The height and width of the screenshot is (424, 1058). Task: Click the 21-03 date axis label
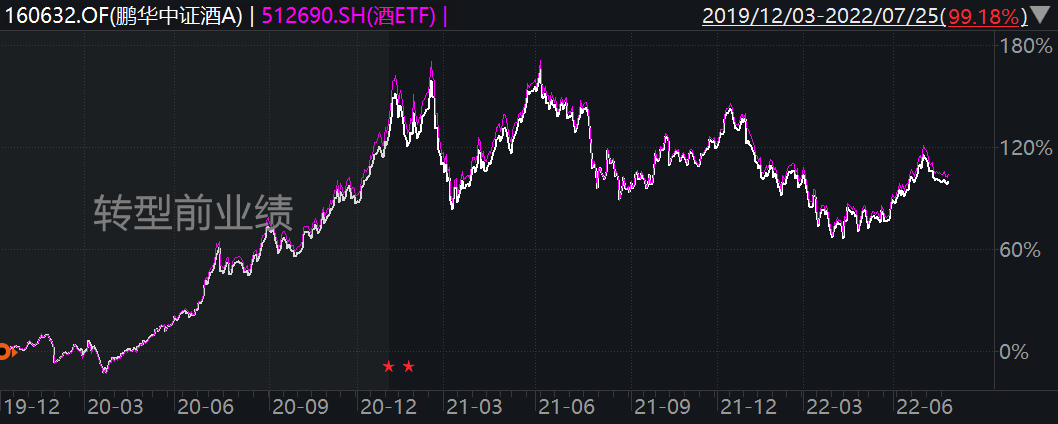[474, 406]
